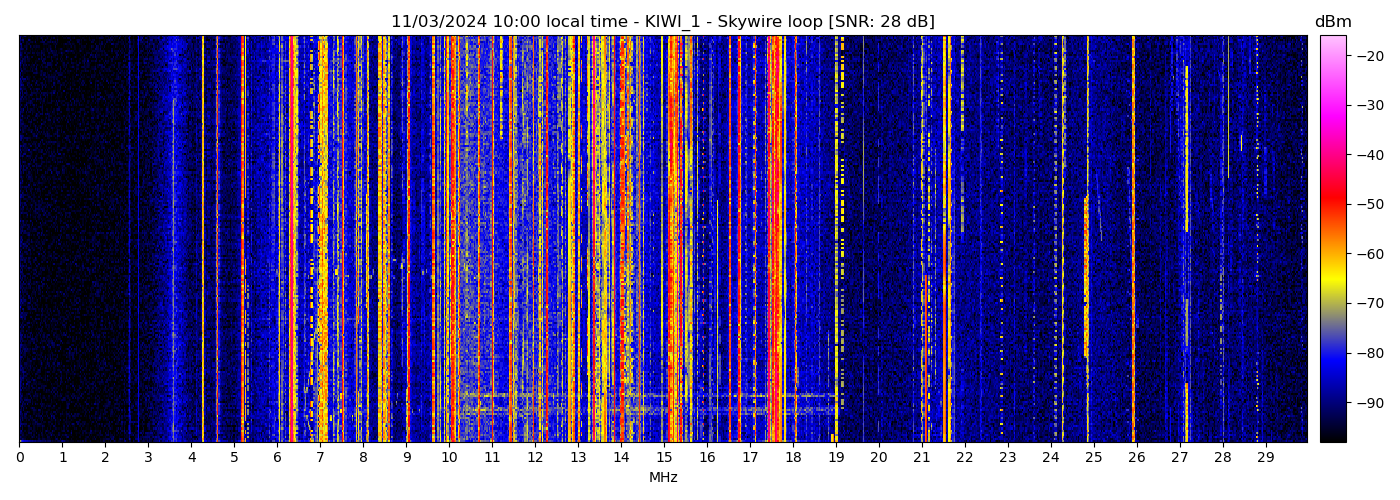Click the 25 MHz axis tick label
The height and width of the screenshot is (500, 1400).
(1094, 458)
